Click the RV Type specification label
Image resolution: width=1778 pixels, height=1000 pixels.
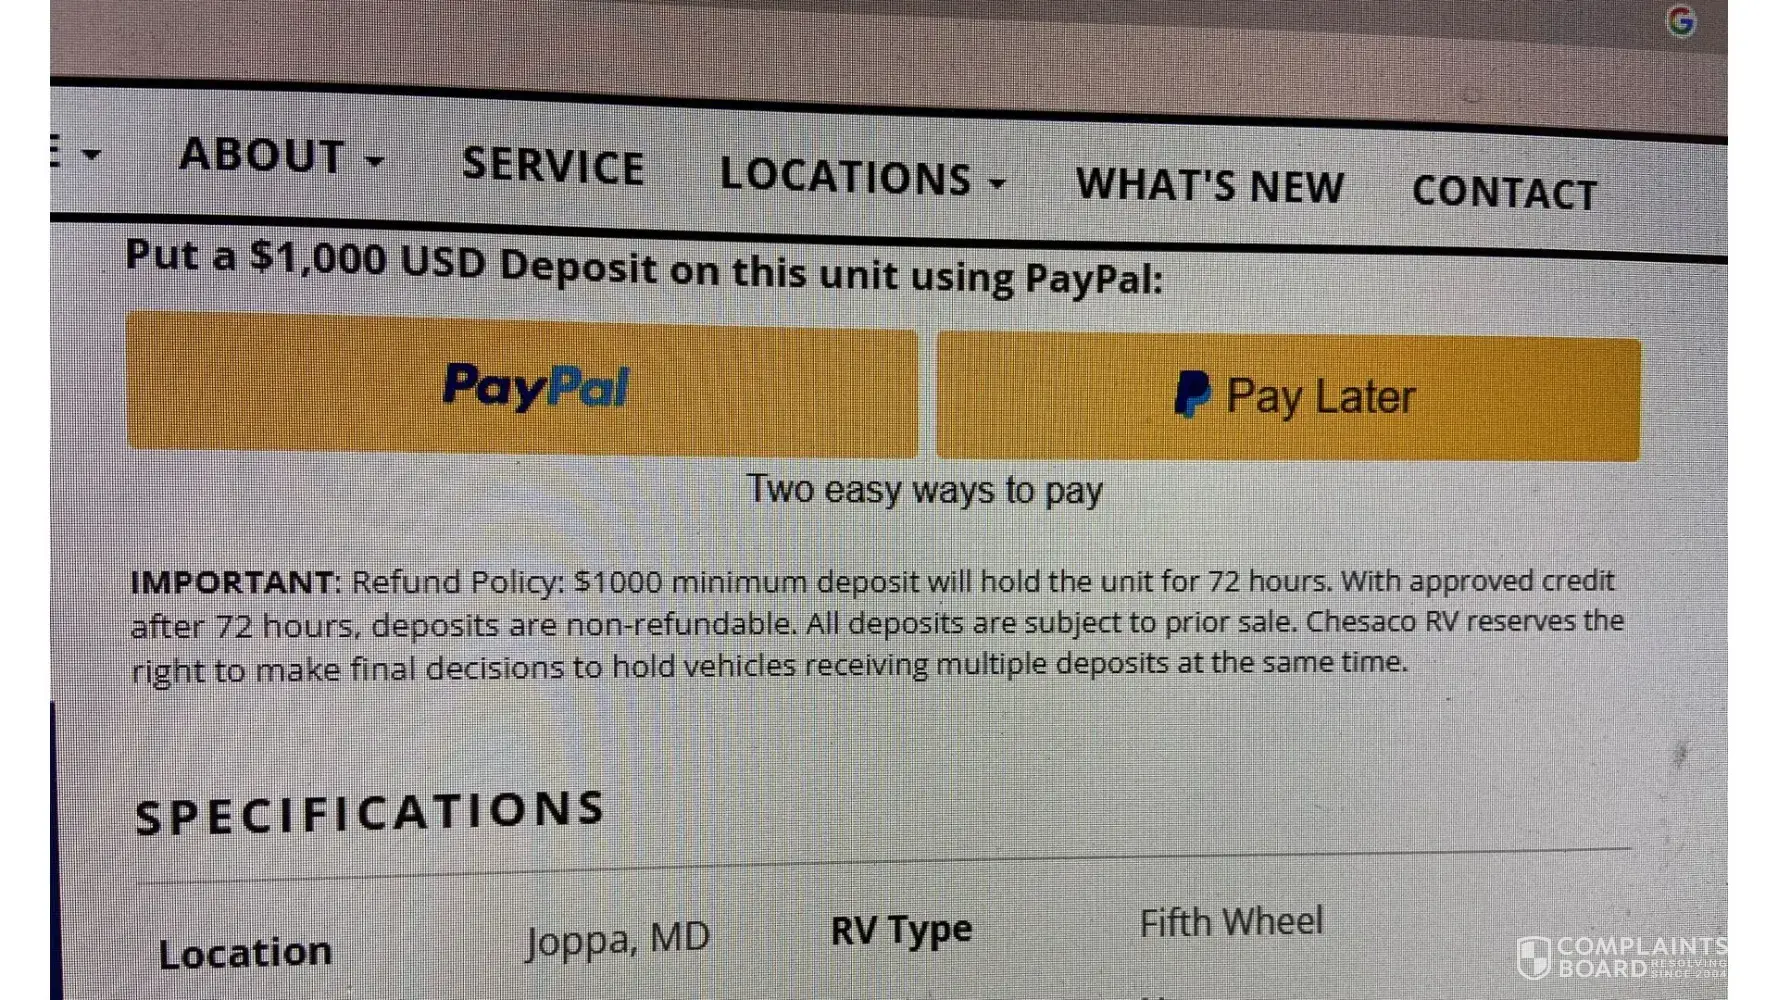pos(901,930)
